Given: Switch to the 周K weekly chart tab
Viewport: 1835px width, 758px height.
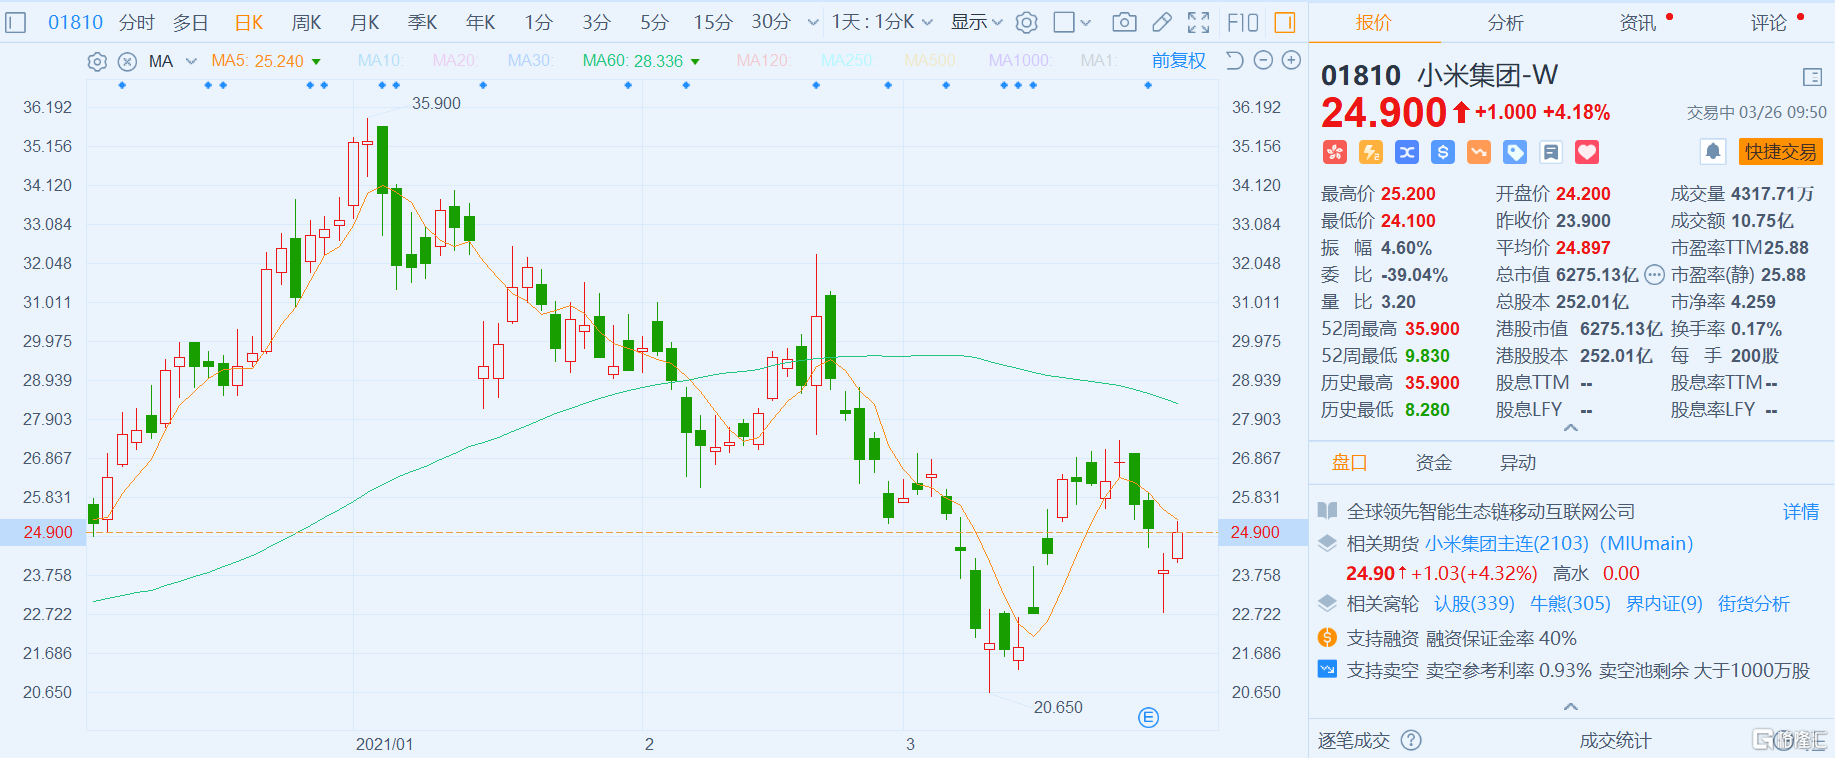Looking at the screenshot, I should point(306,22).
